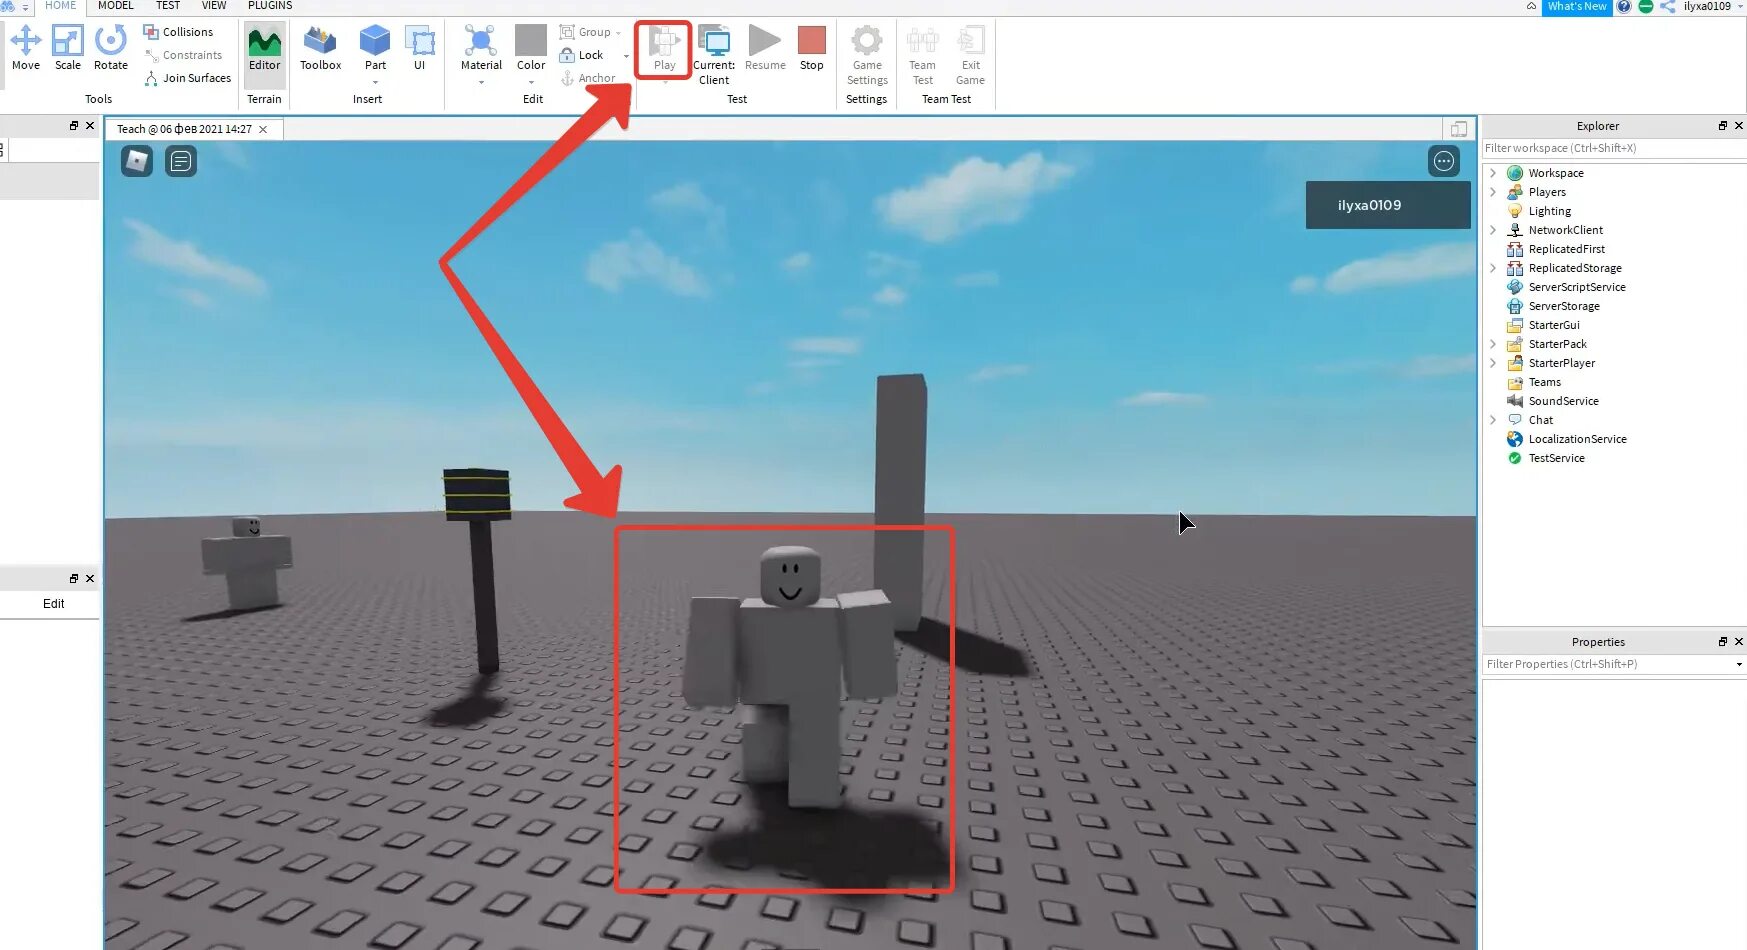This screenshot has width=1747, height=950.
Task: Click the Resume button
Action: click(765, 47)
